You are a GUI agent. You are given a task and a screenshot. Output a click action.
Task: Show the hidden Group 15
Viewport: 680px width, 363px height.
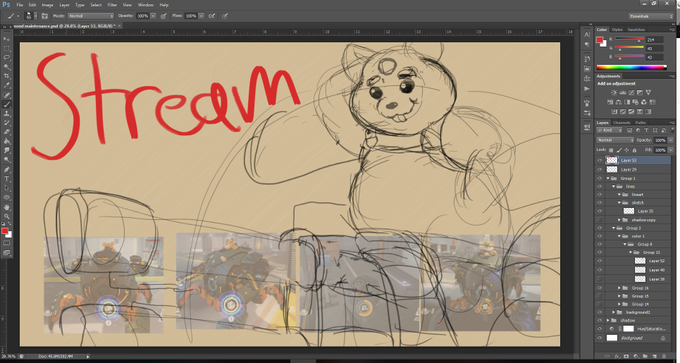[x=600, y=296]
